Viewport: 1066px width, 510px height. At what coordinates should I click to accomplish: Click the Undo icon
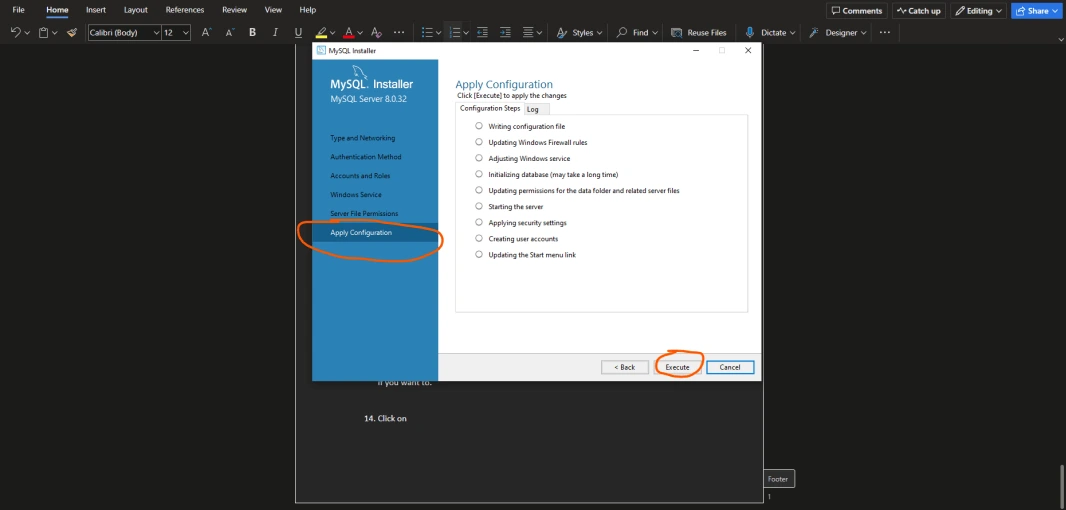(16, 32)
